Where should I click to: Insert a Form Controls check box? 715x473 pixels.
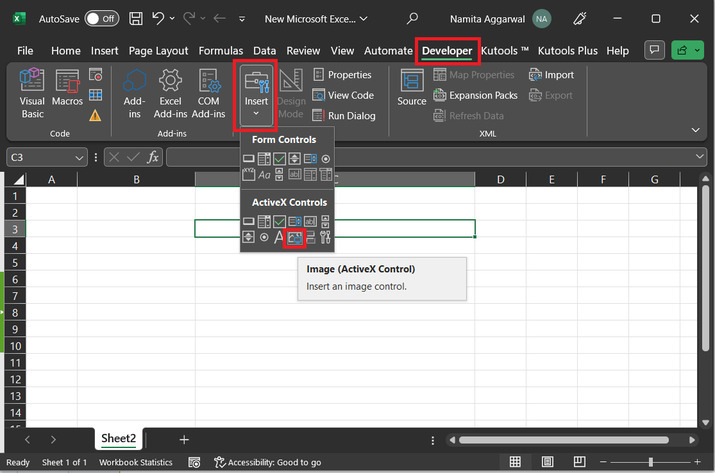click(279, 159)
